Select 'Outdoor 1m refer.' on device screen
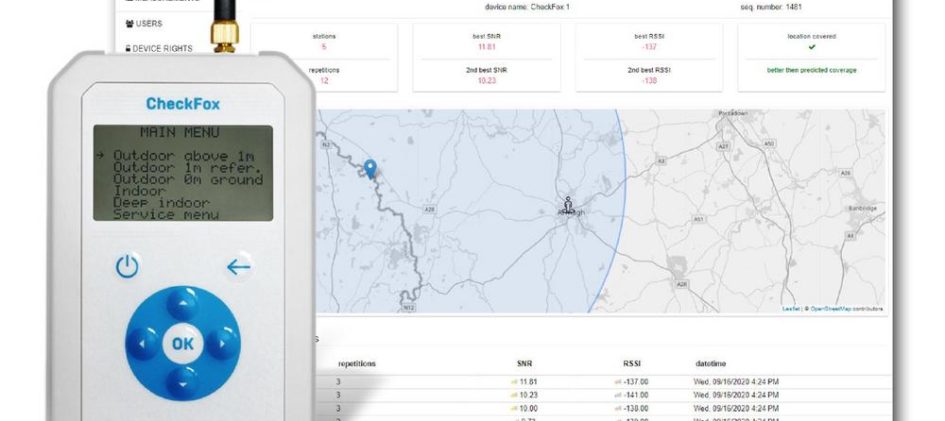The image size is (945, 421). tap(187, 168)
